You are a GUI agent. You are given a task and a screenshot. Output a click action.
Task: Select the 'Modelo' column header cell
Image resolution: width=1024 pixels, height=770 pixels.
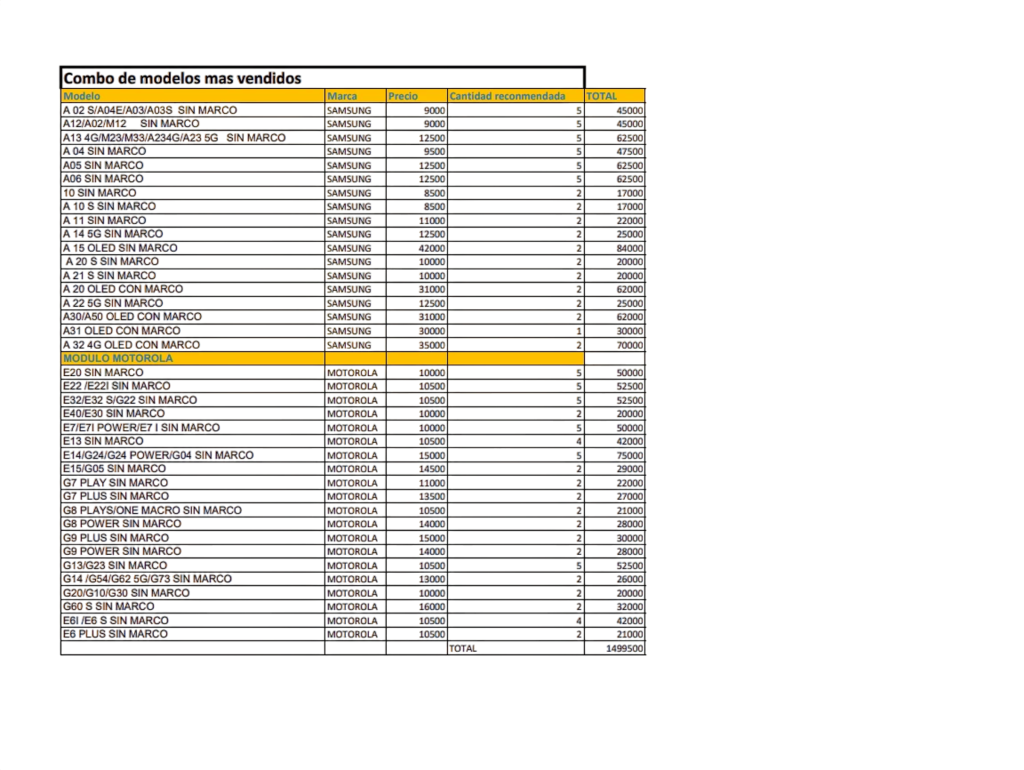(x=192, y=96)
